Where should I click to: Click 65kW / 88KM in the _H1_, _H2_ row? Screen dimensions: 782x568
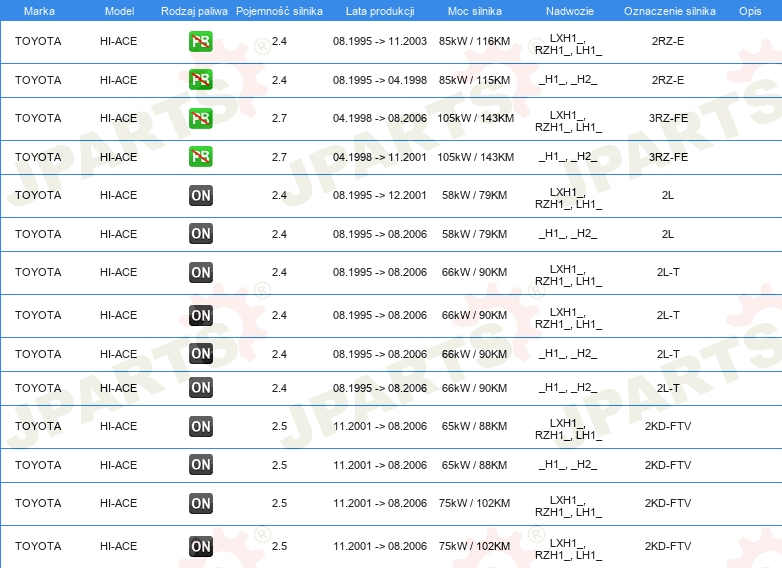click(x=475, y=465)
